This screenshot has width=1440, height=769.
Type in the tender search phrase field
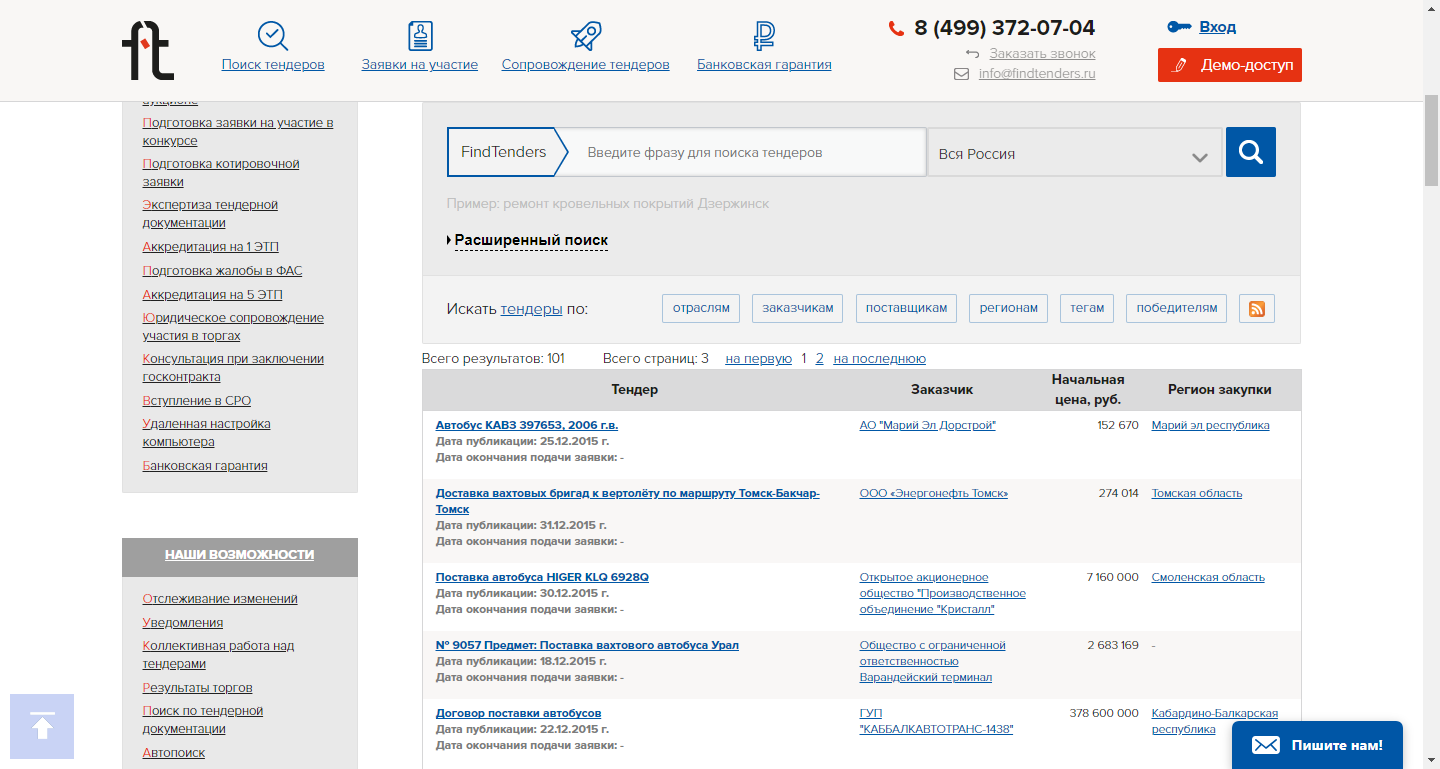[x=750, y=153]
